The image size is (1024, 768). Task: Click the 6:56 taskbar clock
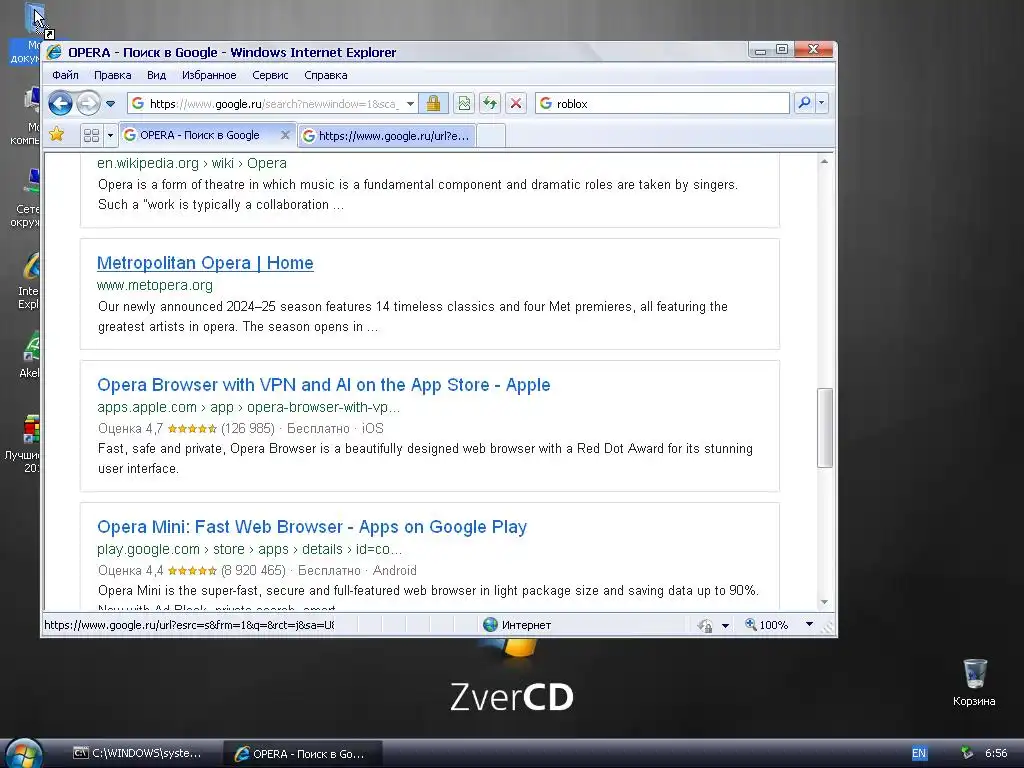tap(996, 754)
